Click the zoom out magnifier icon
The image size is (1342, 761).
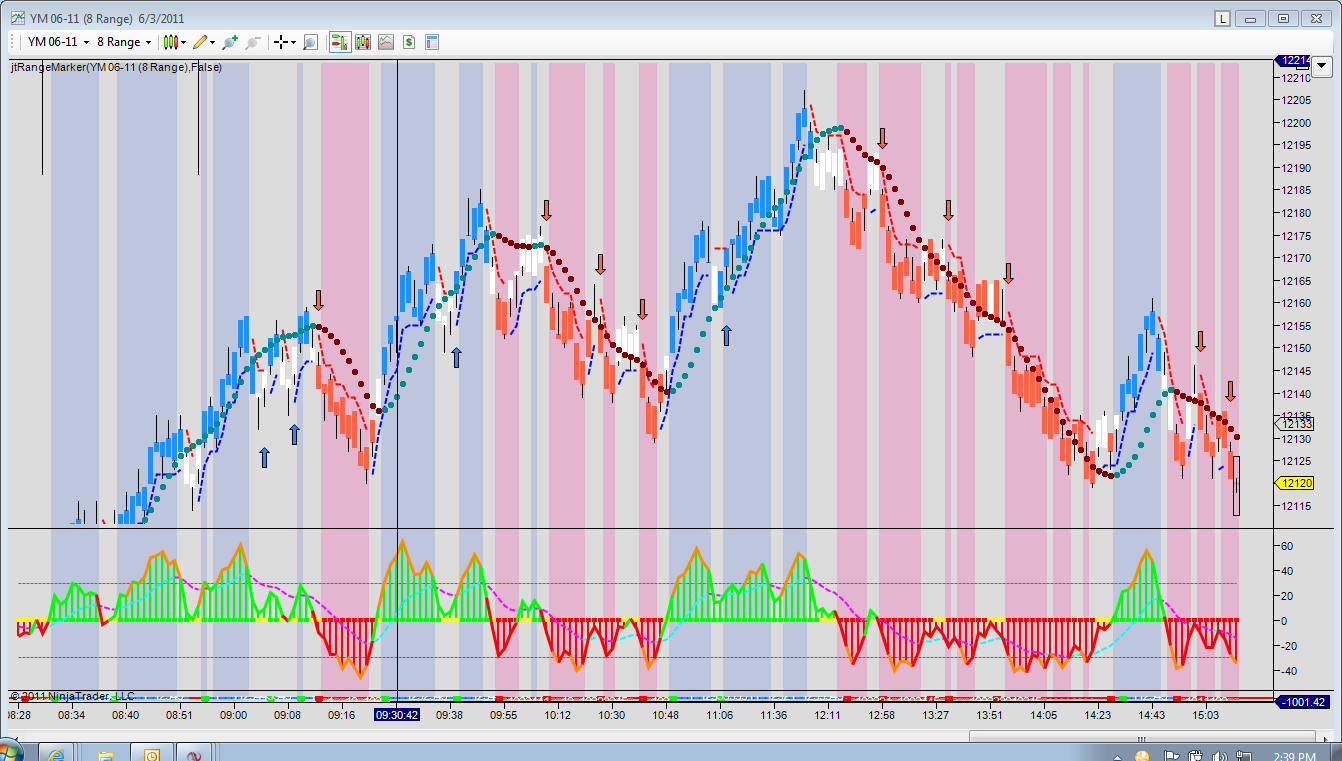[x=253, y=42]
